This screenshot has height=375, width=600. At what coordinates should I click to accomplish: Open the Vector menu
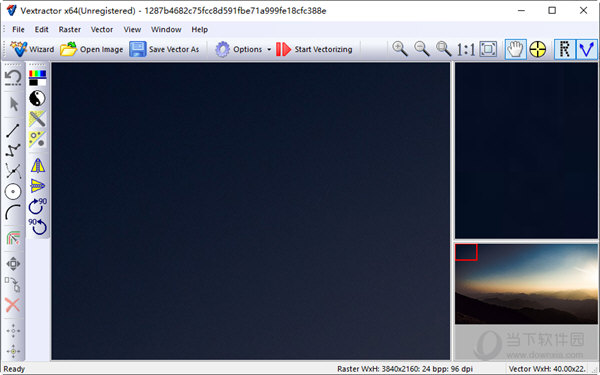point(102,29)
